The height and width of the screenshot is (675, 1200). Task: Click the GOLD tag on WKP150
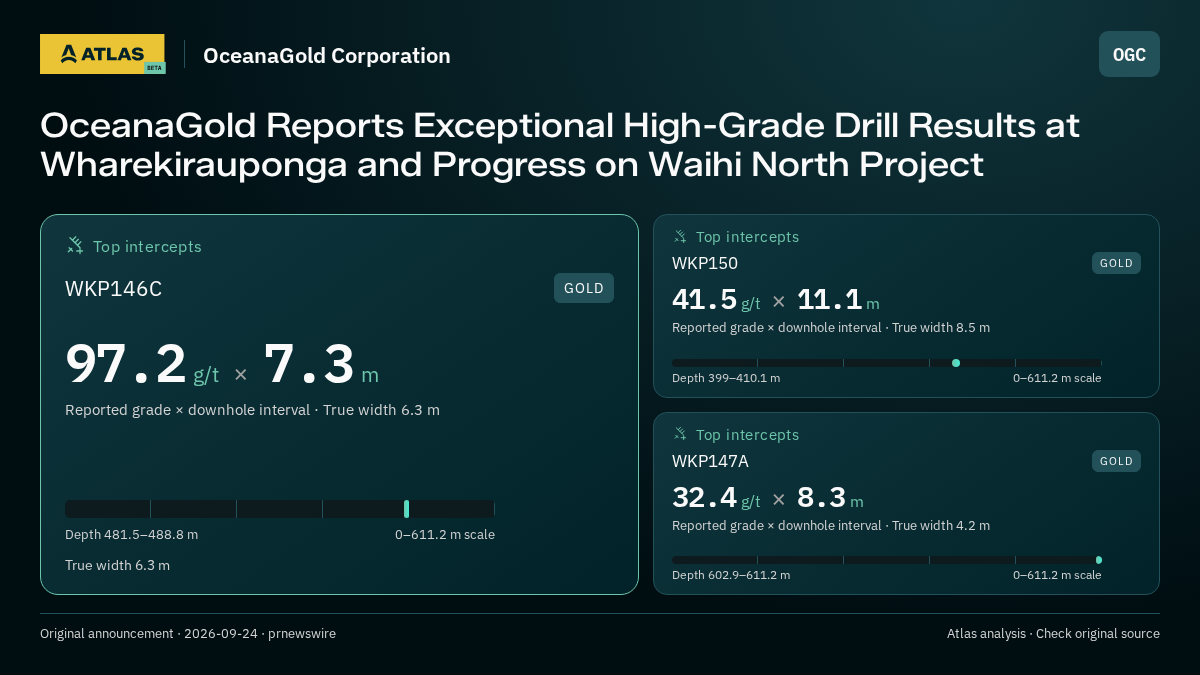point(1116,263)
